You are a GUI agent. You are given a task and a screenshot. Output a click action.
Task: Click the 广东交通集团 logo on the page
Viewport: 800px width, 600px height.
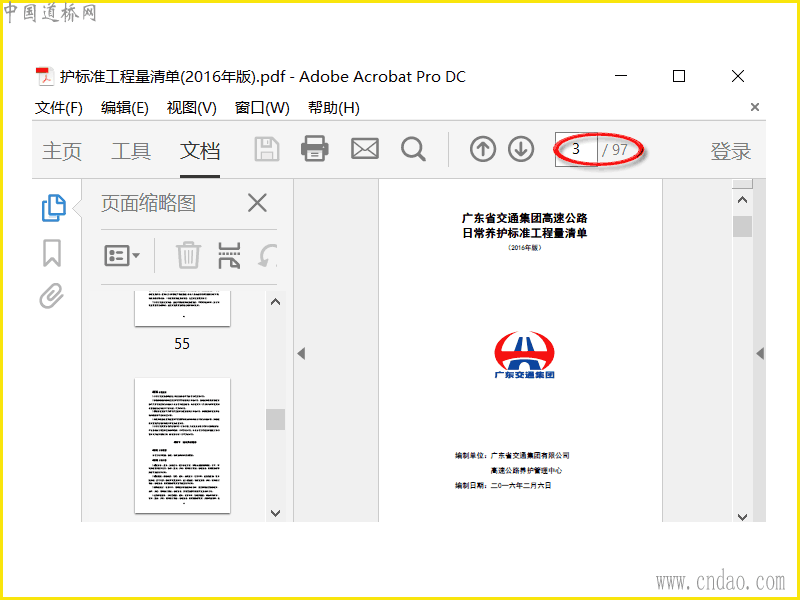point(524,355)
